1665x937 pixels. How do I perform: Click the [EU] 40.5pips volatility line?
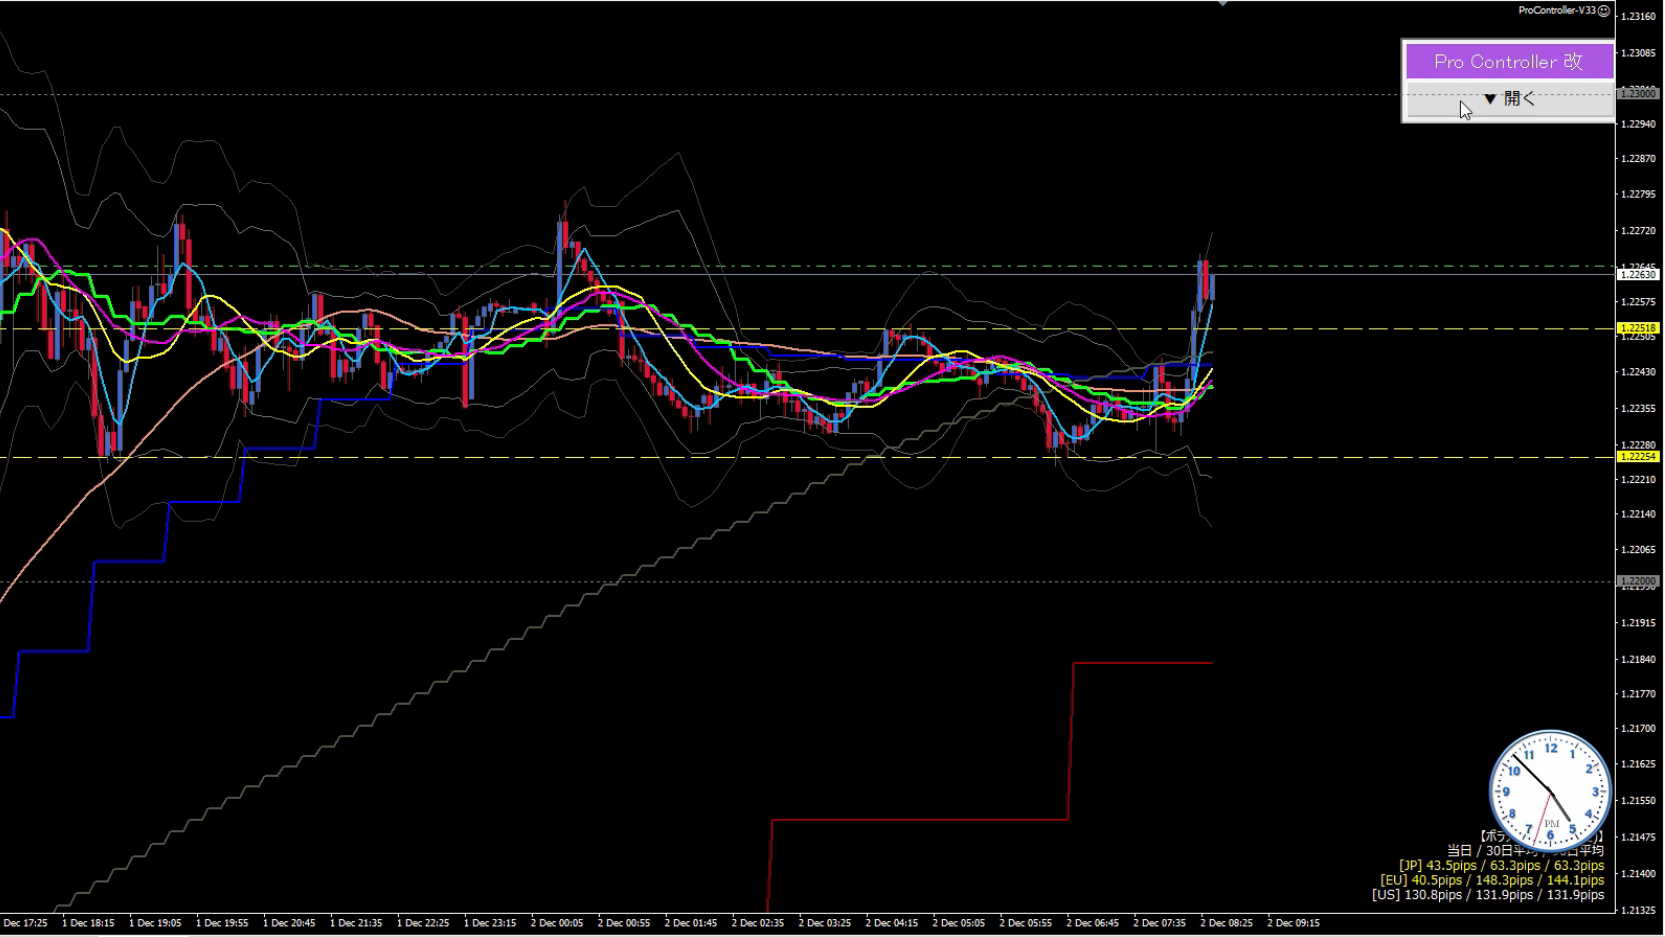1492,880
